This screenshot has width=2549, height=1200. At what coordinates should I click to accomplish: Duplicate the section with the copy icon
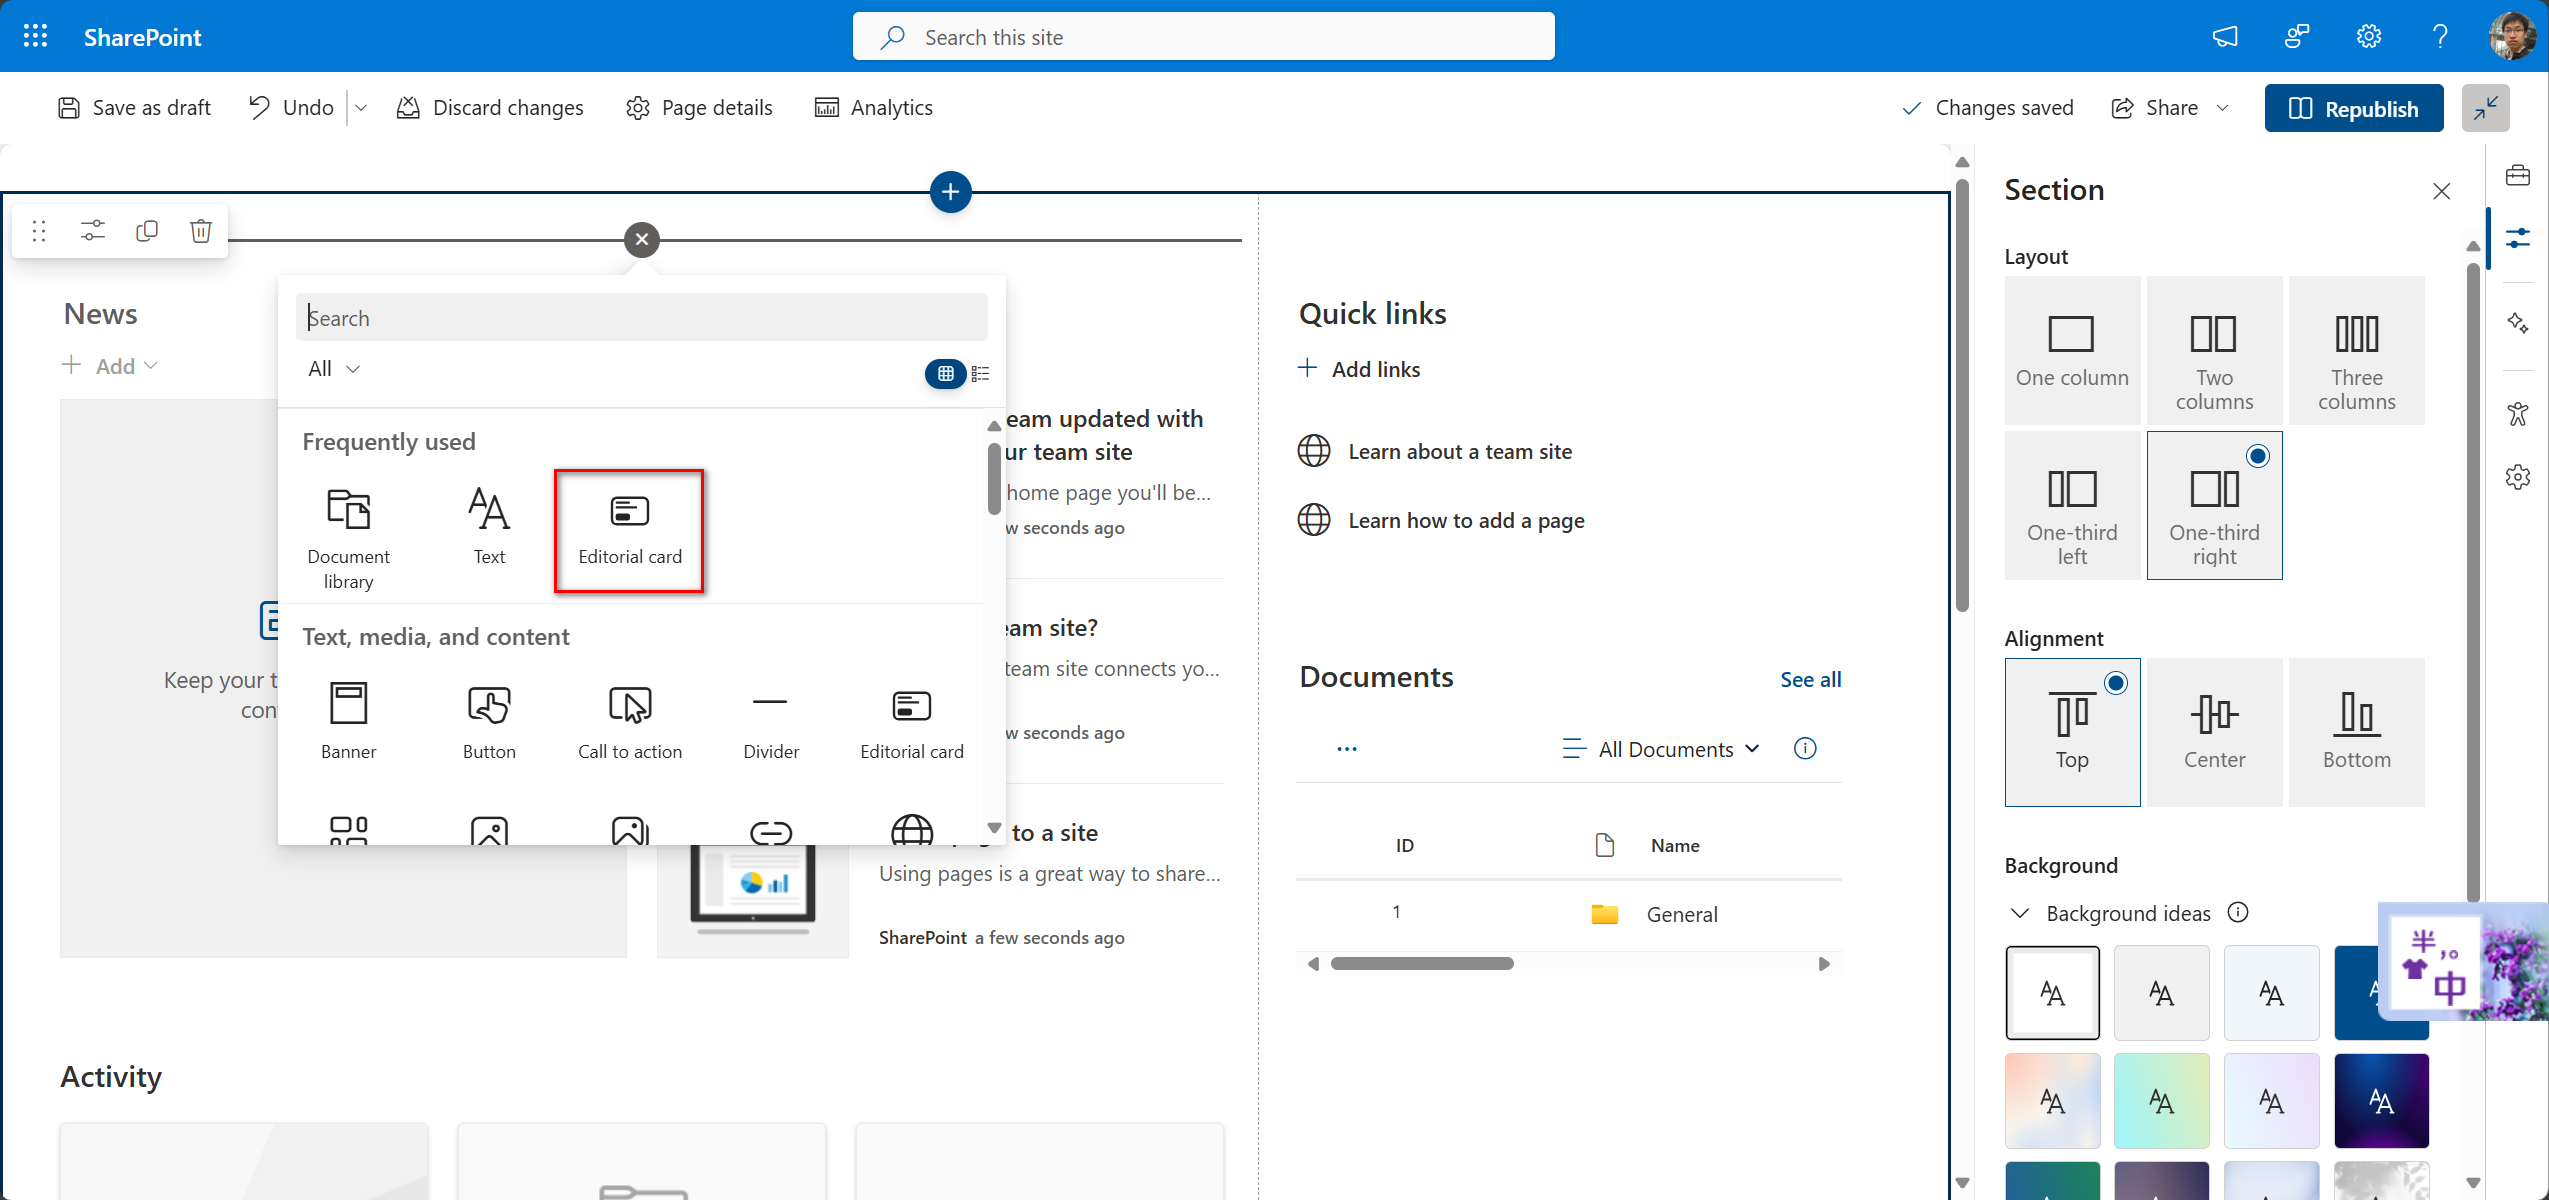147,231
